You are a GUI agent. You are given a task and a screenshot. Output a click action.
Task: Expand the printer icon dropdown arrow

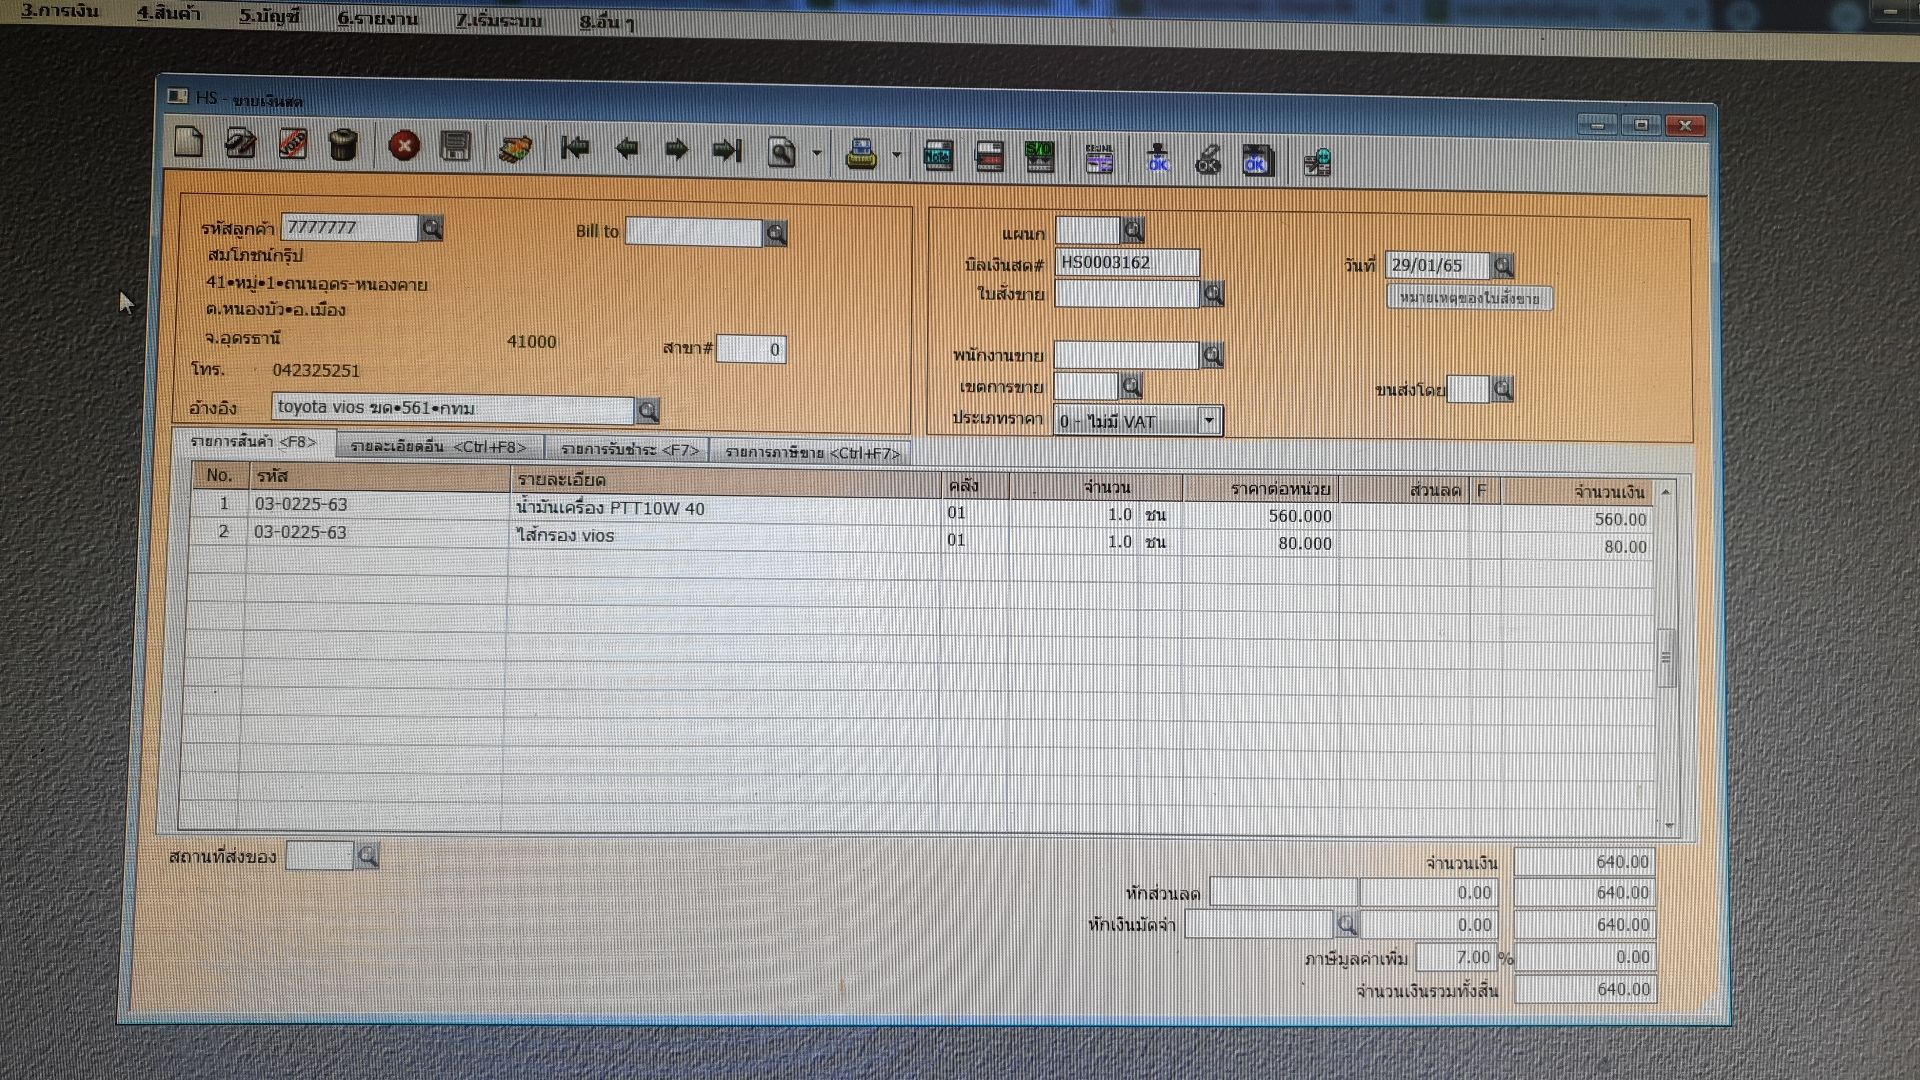point(896,156)
